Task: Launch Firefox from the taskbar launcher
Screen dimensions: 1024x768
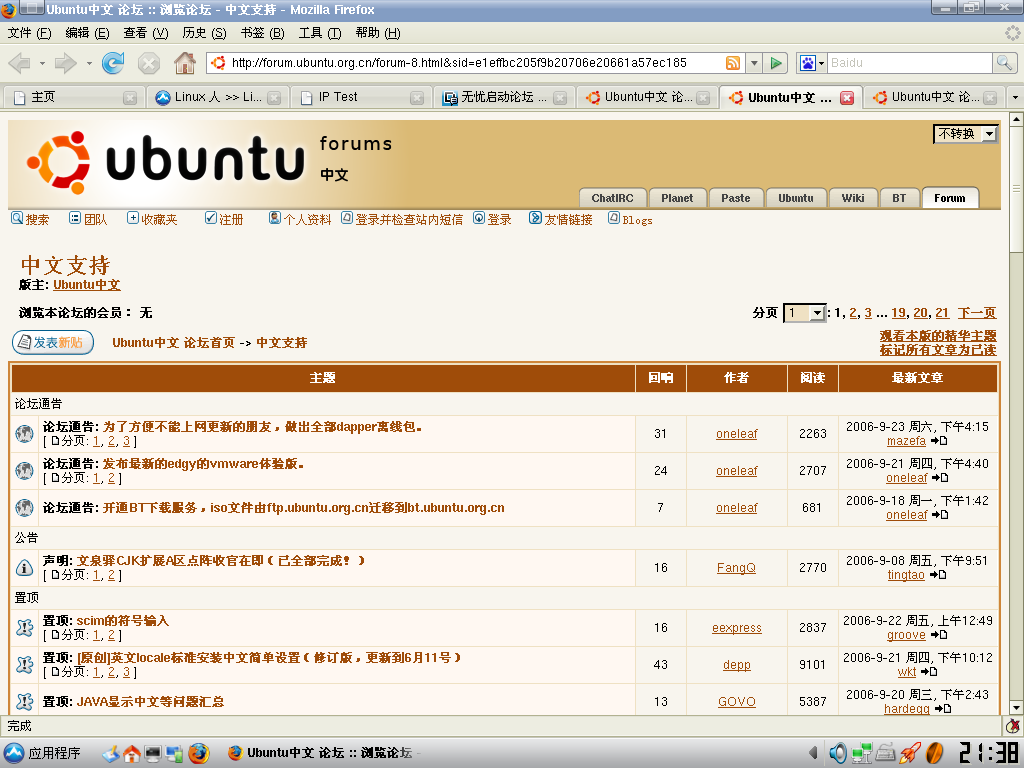Action: tap(199, 754)
